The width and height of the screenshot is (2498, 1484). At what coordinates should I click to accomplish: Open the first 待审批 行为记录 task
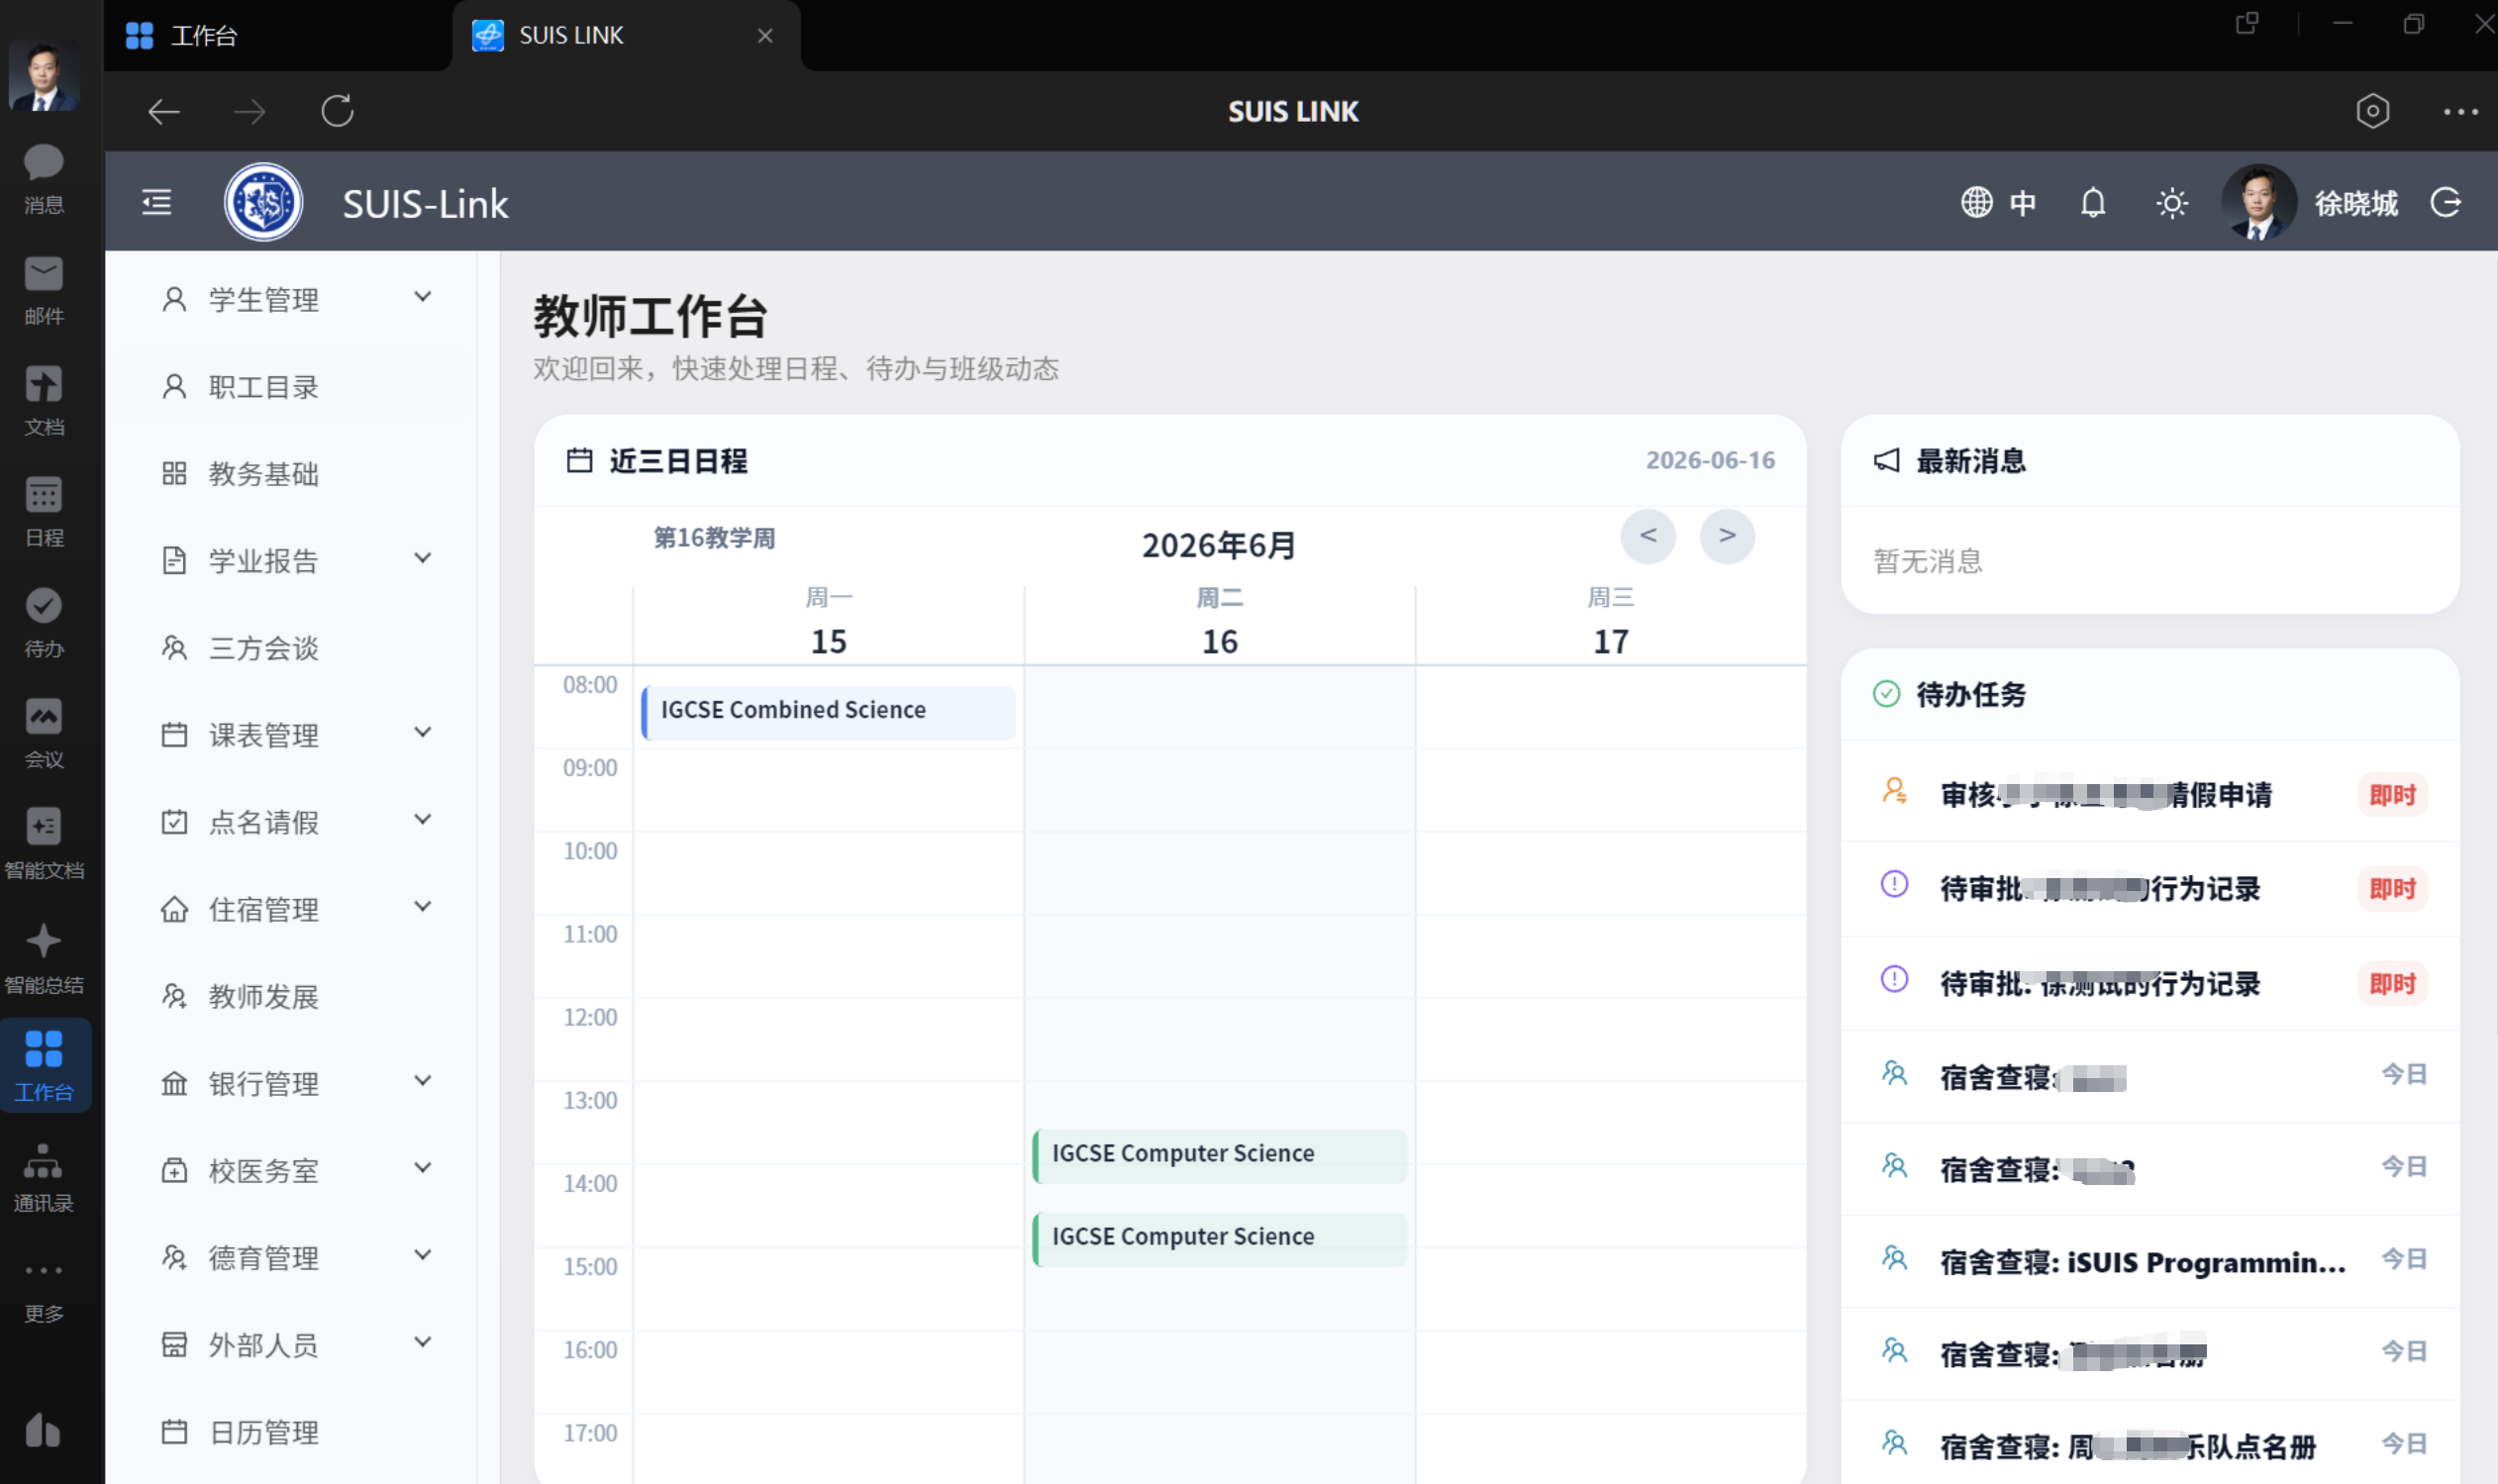click(x=2150, y=888)
